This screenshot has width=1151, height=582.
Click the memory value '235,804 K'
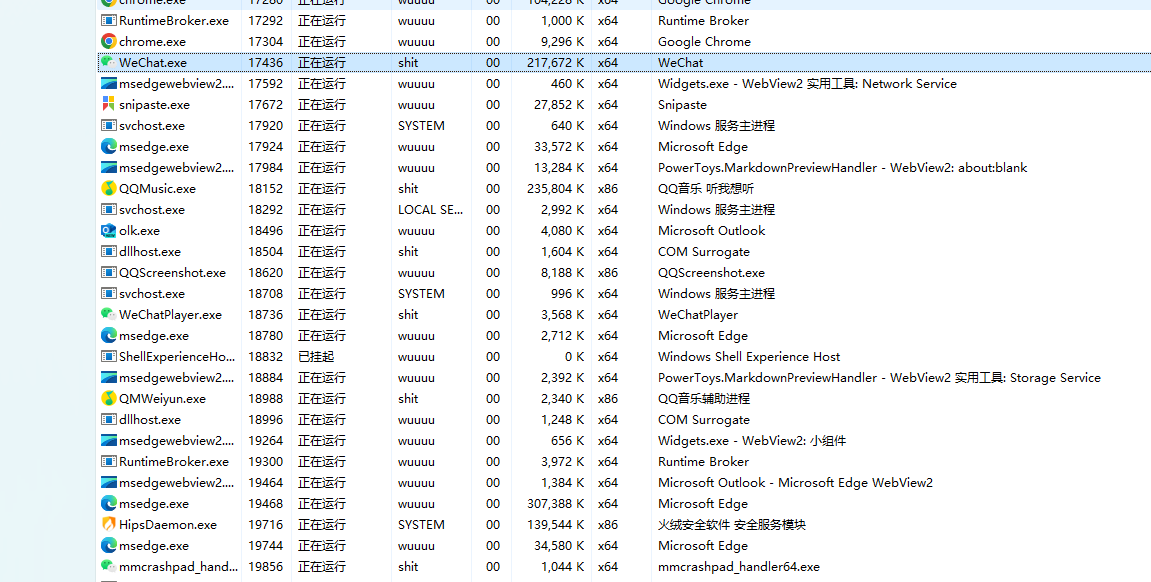click(556, 189)
